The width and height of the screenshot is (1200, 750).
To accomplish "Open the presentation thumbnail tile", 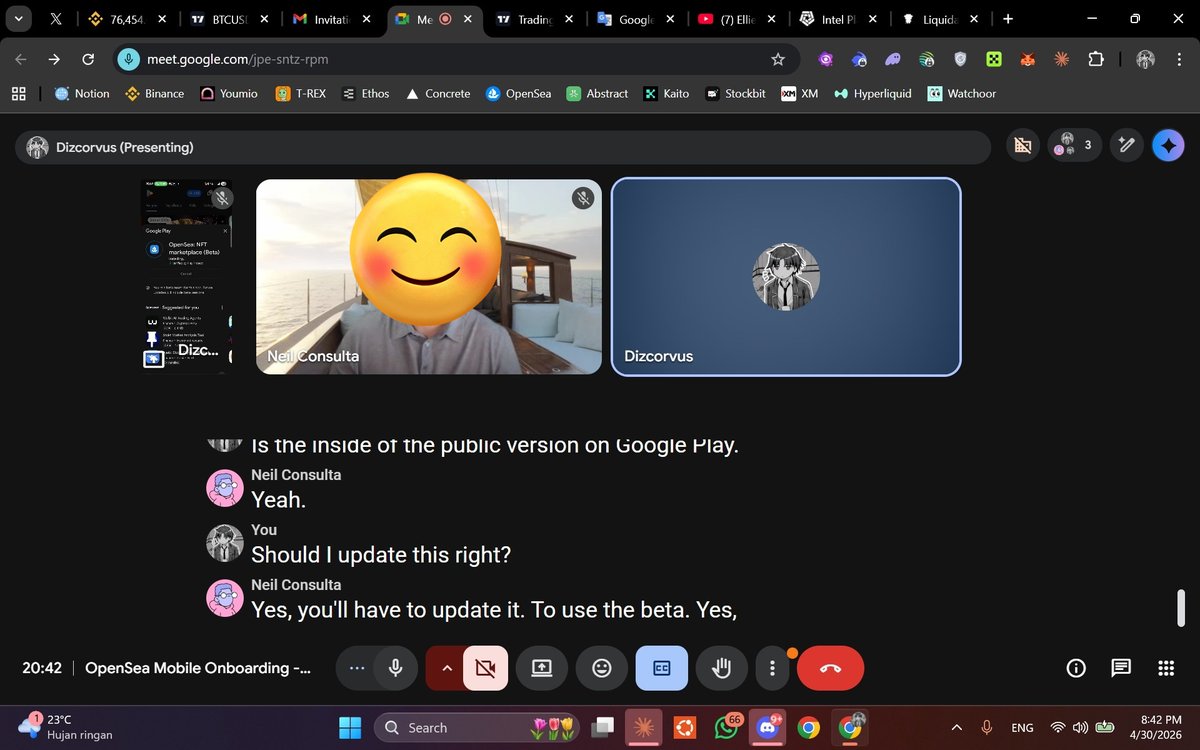I will tap(188, 276).
